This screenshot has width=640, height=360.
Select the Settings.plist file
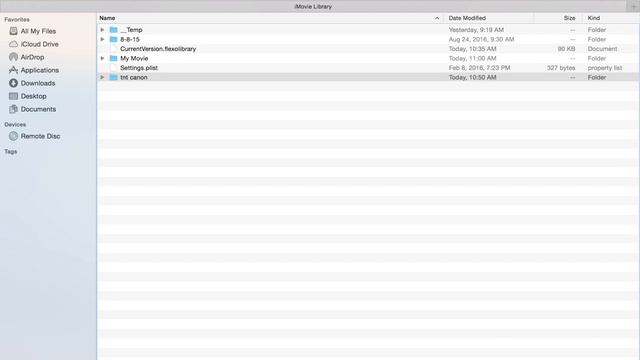pos(139,68)
